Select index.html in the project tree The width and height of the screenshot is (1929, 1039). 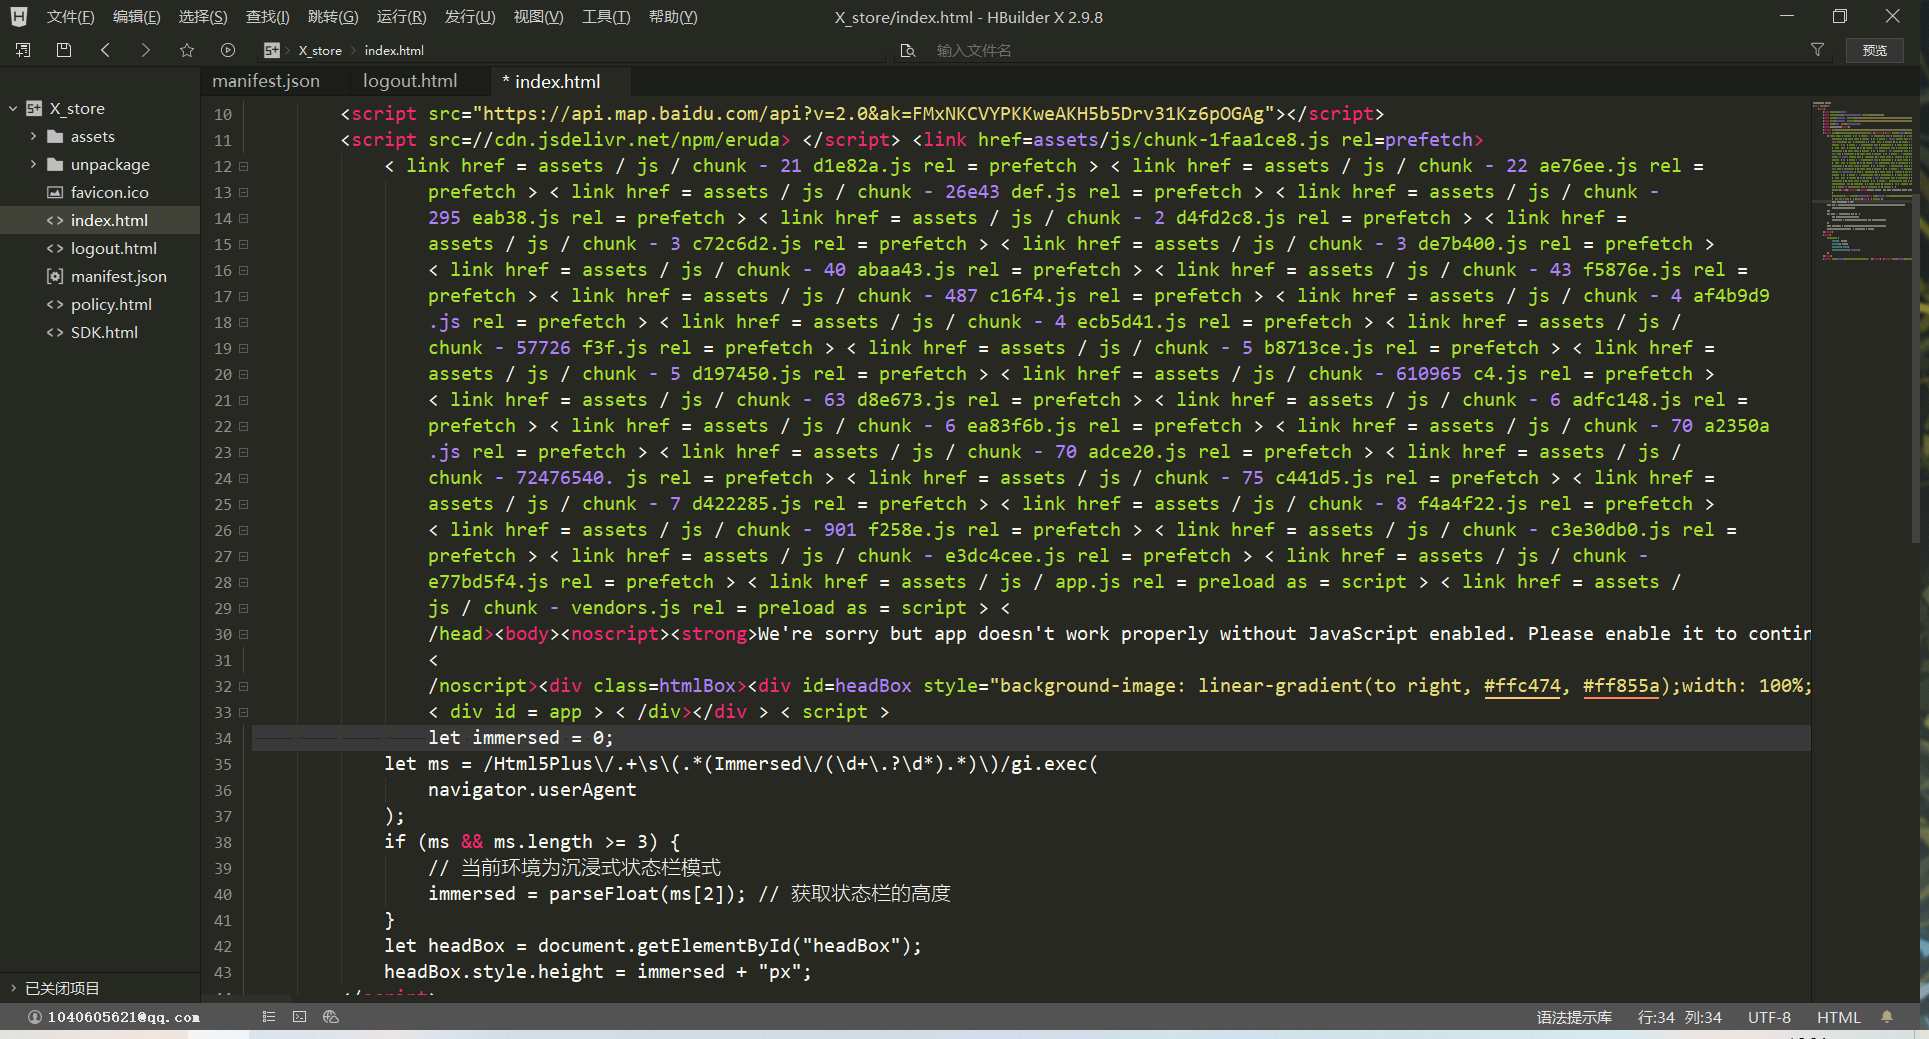tap(100, 220)
